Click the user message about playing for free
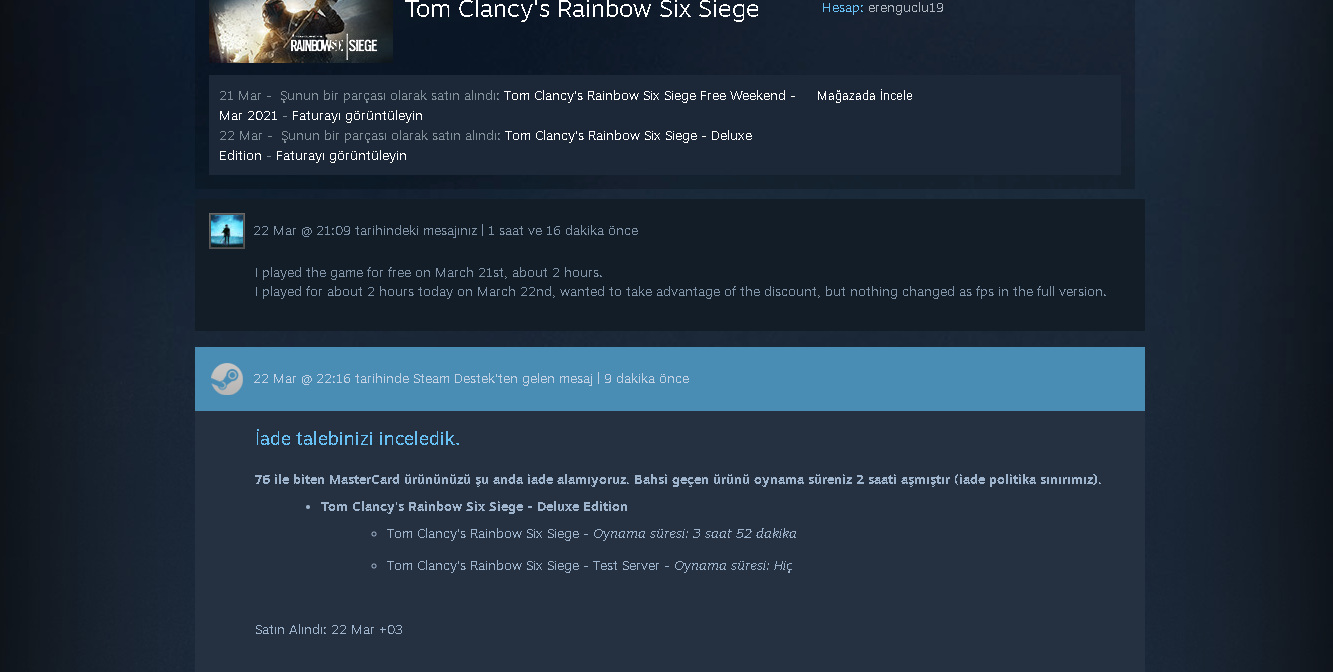 (680, 282)
